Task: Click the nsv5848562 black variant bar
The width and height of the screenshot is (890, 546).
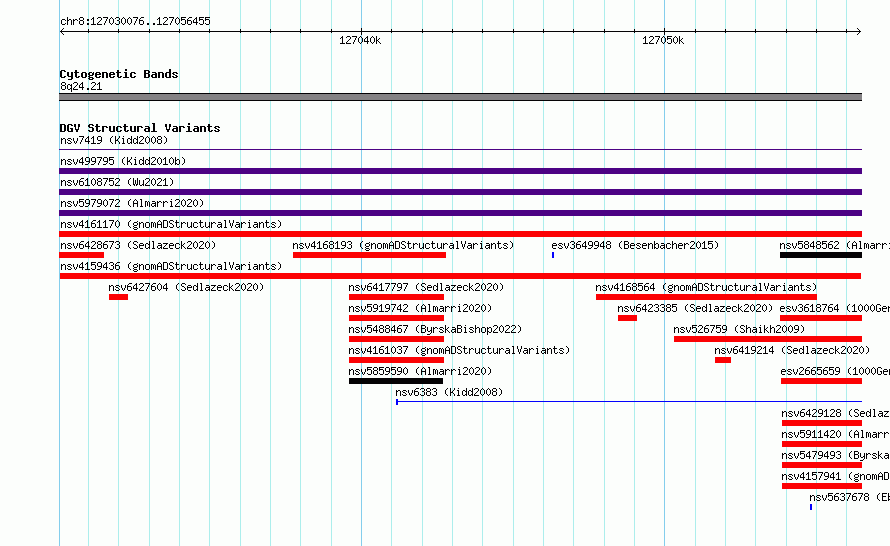Action: tap(821, 255)
